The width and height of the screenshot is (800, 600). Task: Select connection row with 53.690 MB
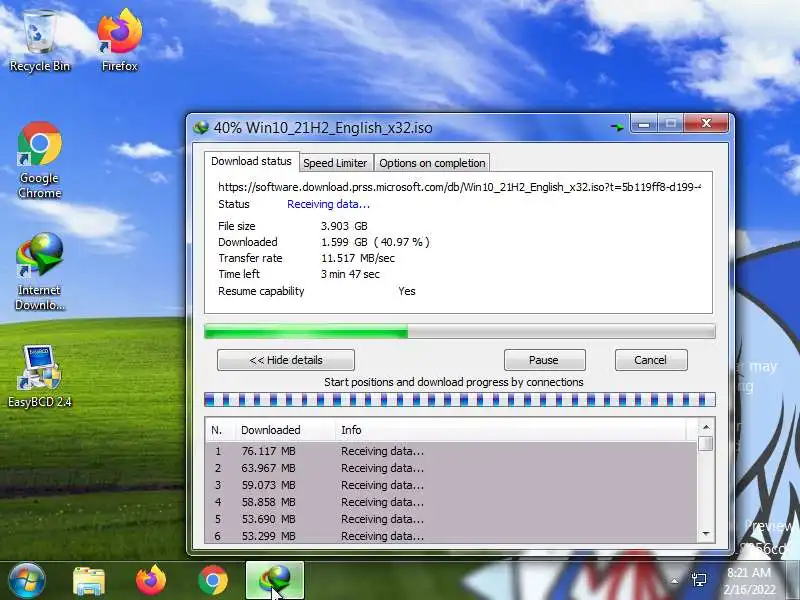pos(451,519)
